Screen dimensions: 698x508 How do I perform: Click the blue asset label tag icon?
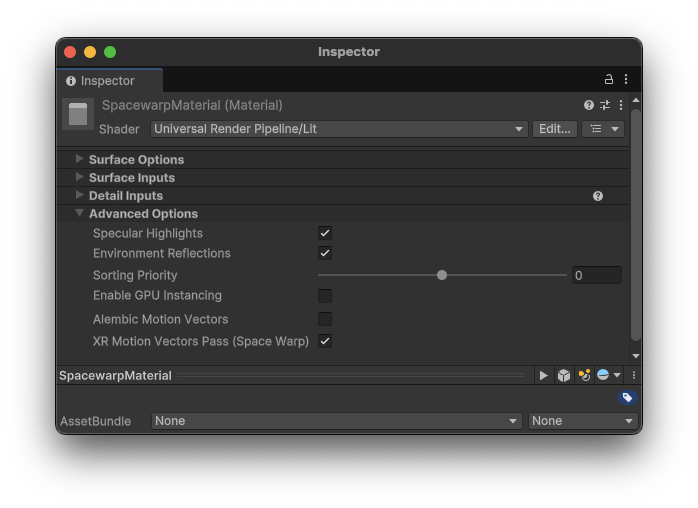pos(627,398)
